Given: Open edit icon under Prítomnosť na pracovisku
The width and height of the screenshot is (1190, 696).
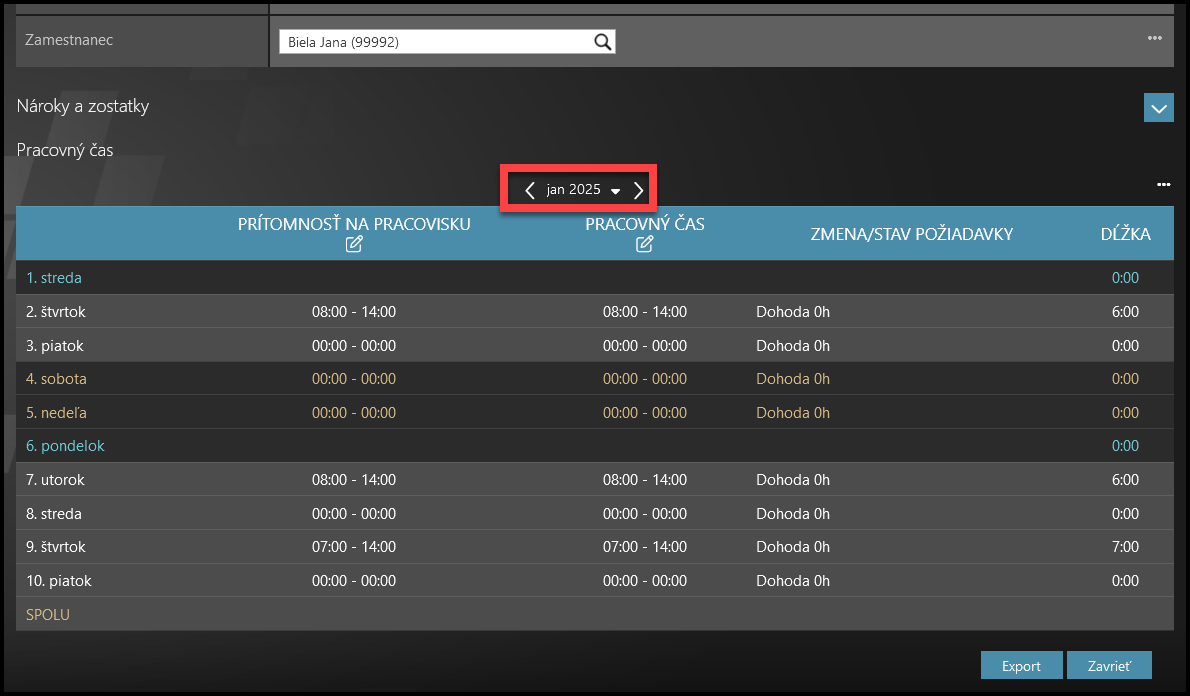Looking at the screenshot, I should (354, 245).
